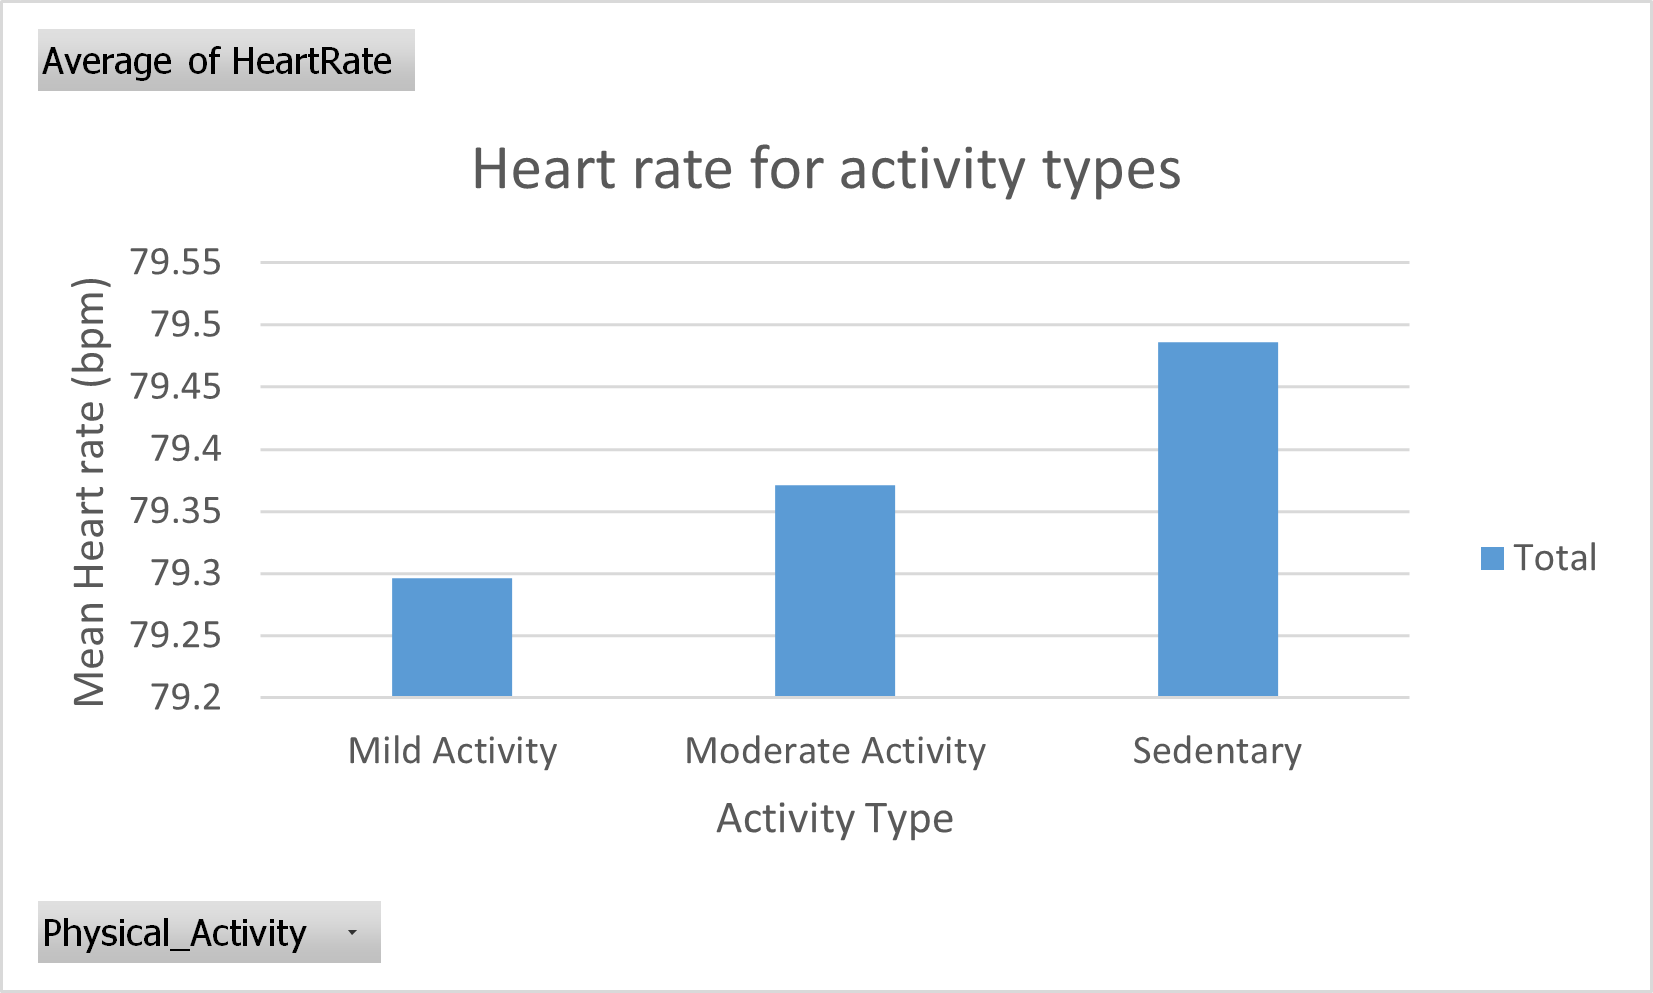Select the 79.4 axis tick label
The height and width of the screenshot is (993, 1653).
tap(186, 449)
